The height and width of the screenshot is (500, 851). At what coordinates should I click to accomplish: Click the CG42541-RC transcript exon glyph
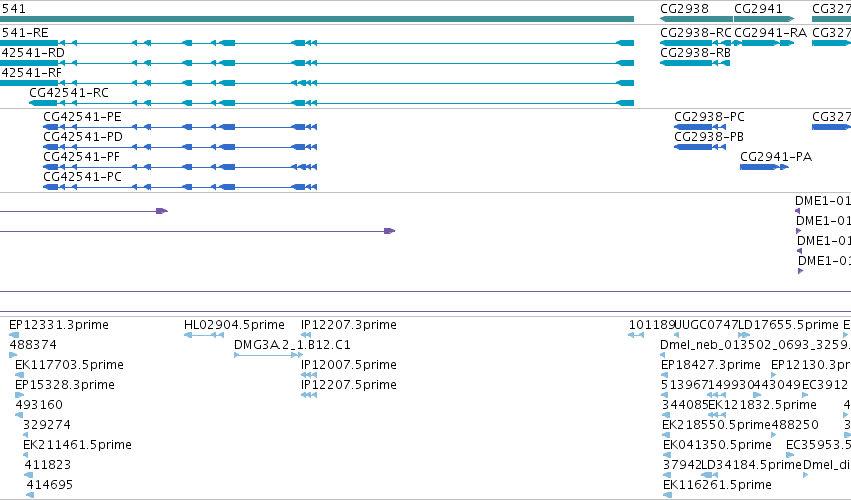pos(43,103)
